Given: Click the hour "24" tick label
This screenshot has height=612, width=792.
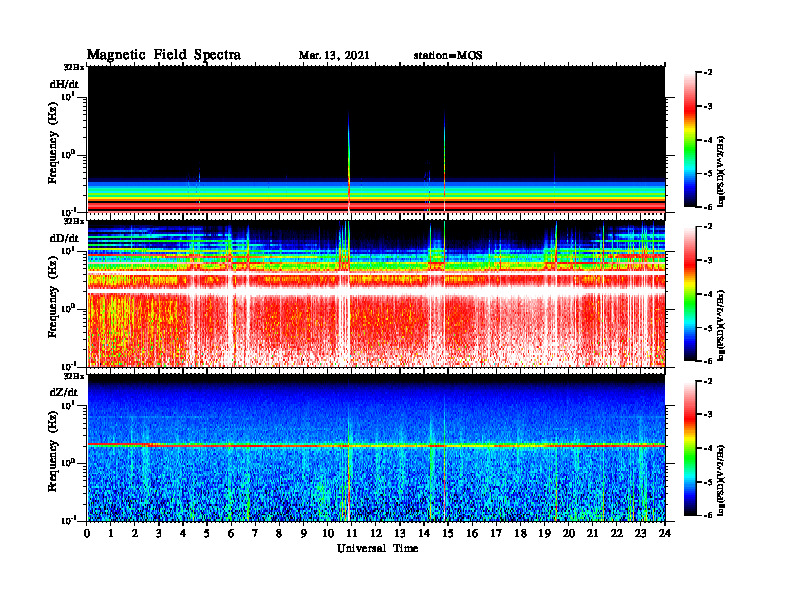Looking at the screenshot, I should coord(665,534).
